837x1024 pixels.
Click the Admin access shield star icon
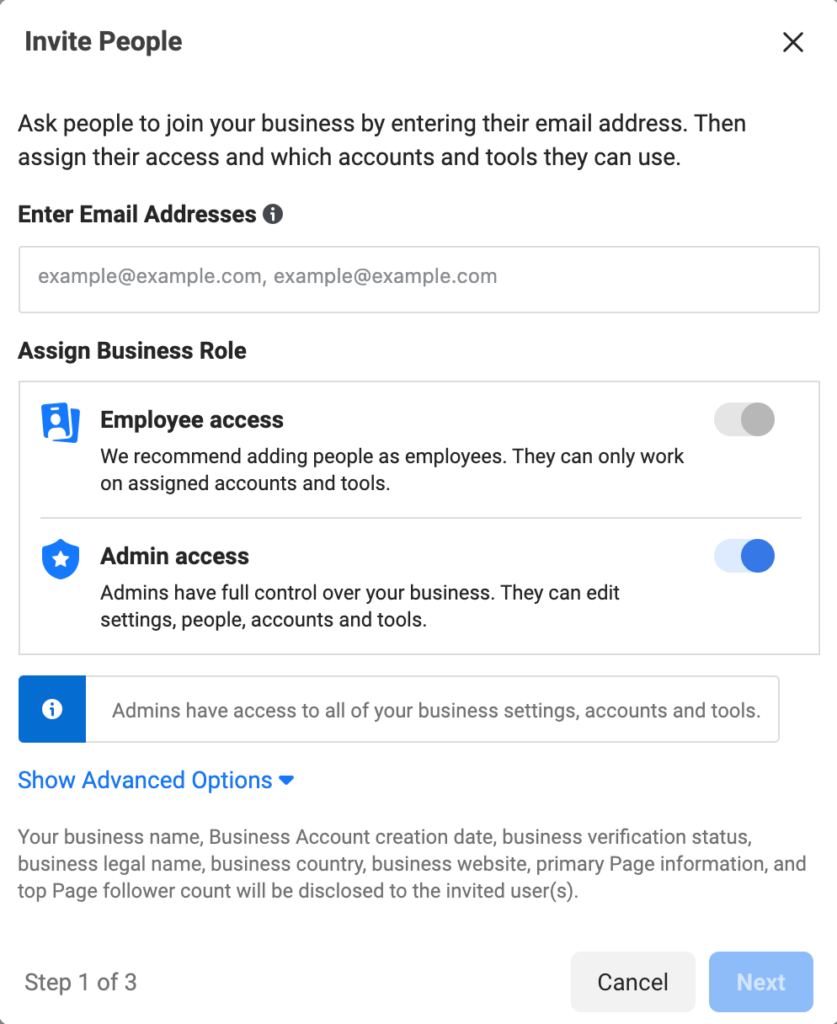(61, 559)
